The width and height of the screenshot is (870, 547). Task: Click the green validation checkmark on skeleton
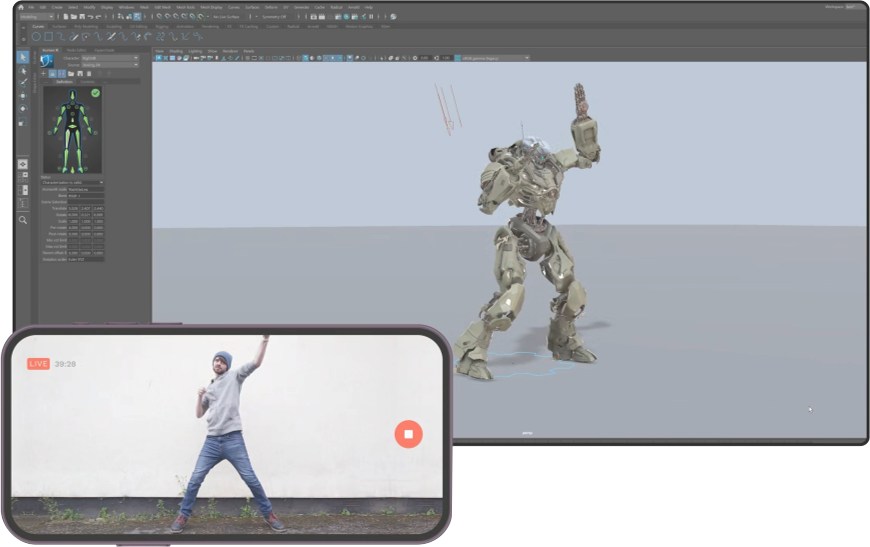[x=95, y=93]
